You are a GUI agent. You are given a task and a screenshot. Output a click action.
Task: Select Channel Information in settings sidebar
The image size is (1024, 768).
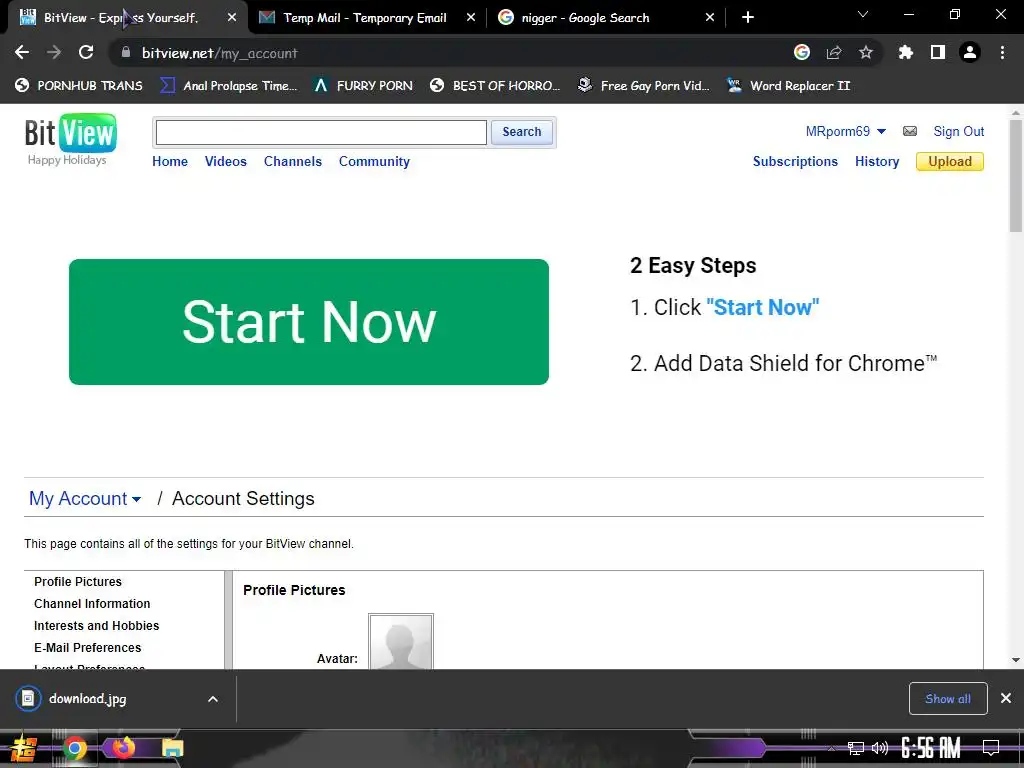(x=92, y=603)
